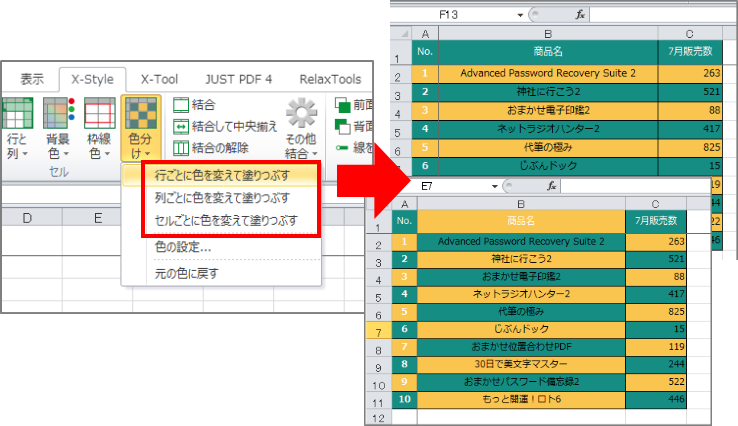Click select-all corner in front sheet
The width and height of the screenshot is (738, 426).
(x=379, y=204)
